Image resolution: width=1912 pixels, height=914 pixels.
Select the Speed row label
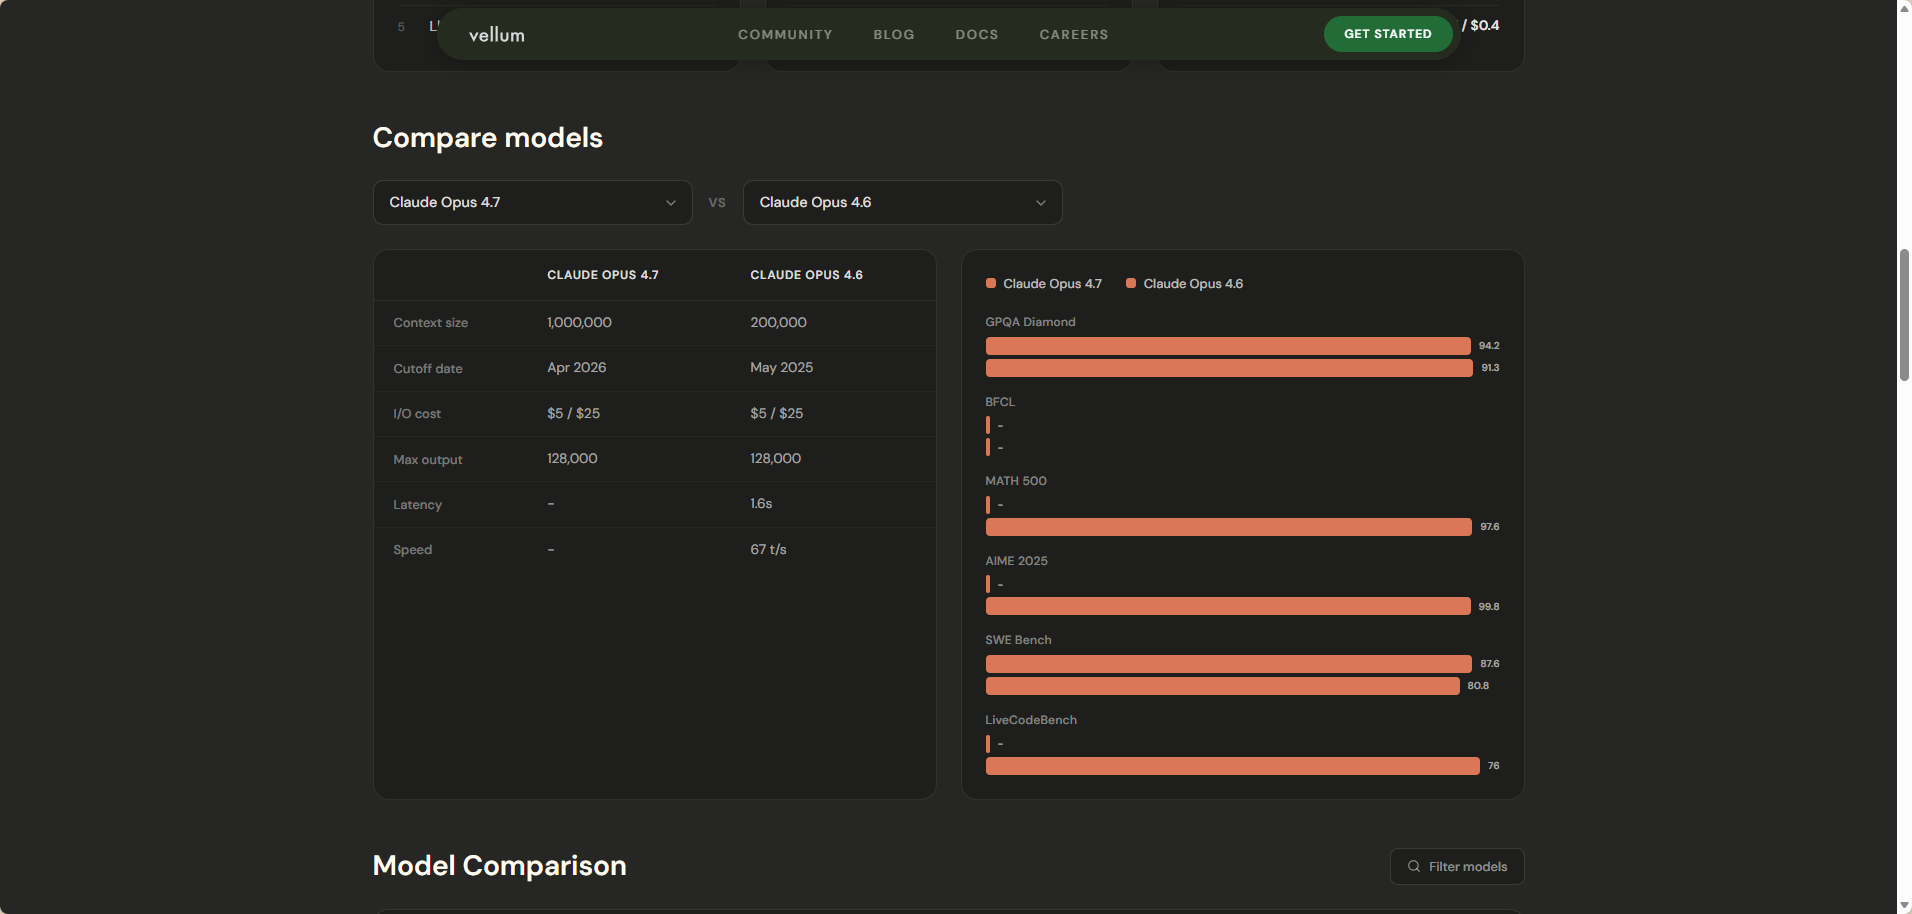point(413,550)
